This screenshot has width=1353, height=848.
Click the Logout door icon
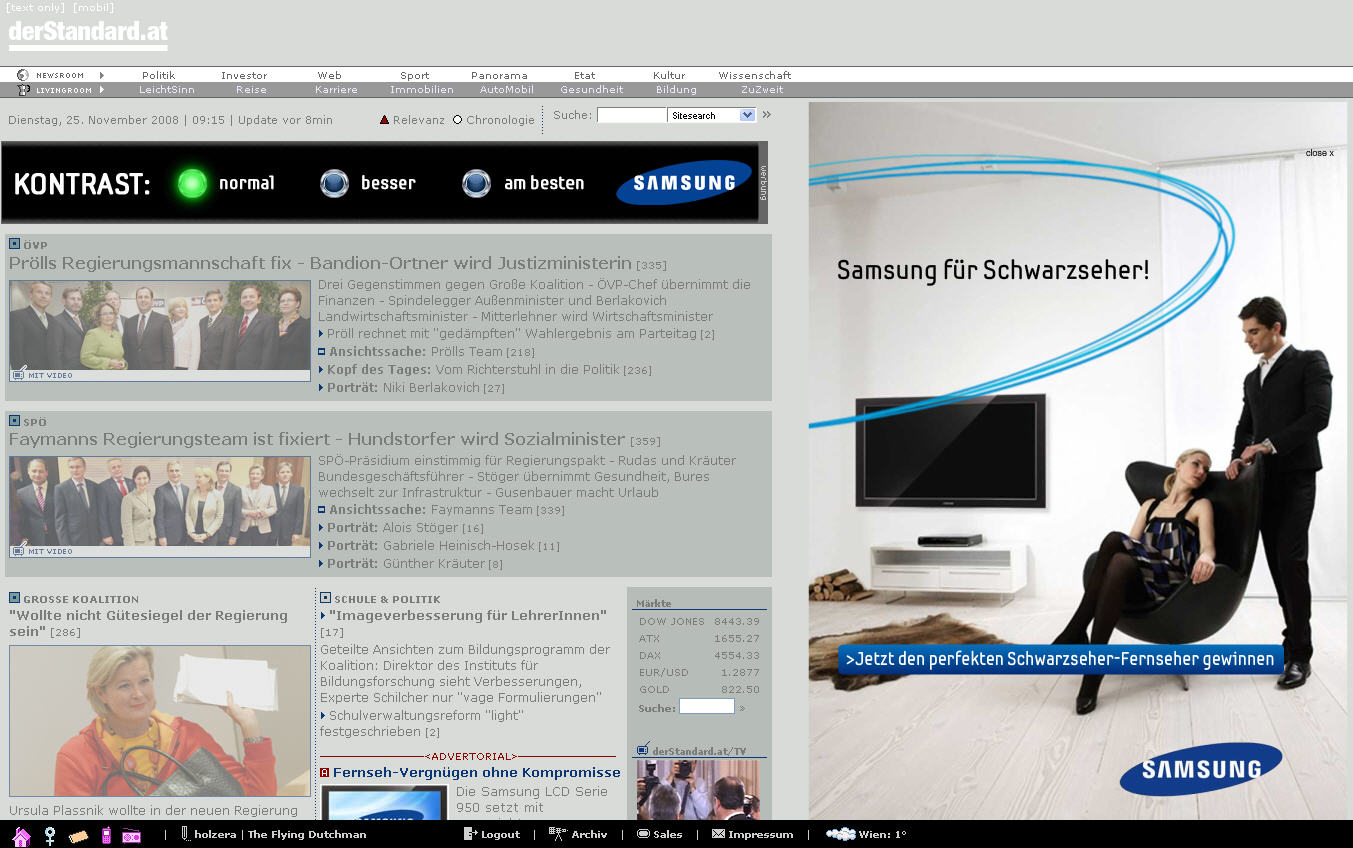470,834
